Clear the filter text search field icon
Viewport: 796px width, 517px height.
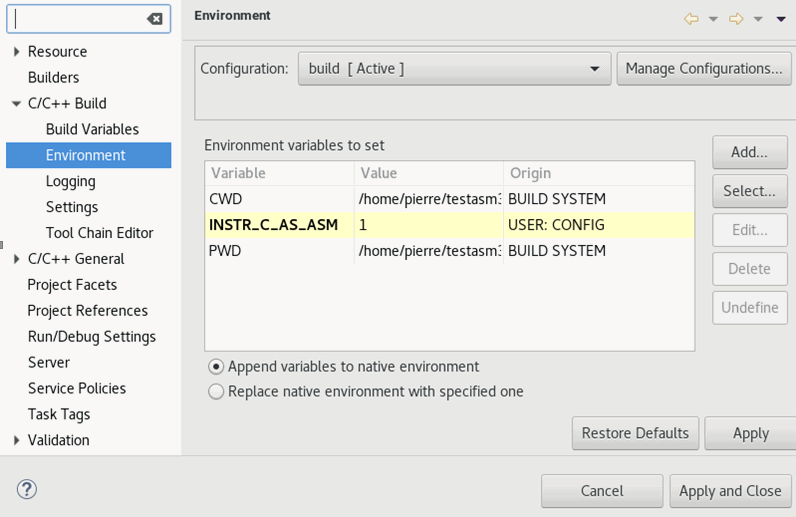click(x=154, y=19)
